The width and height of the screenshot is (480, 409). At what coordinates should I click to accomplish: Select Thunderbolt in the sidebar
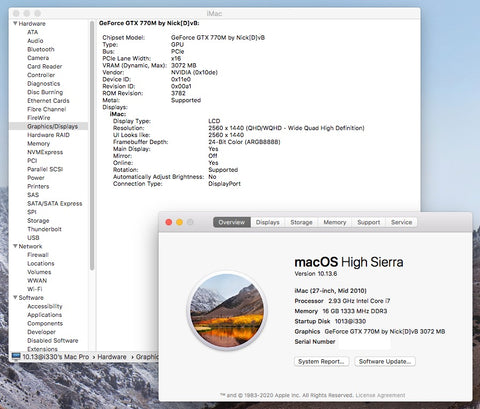pyautogui.click(x=44, y=229)
